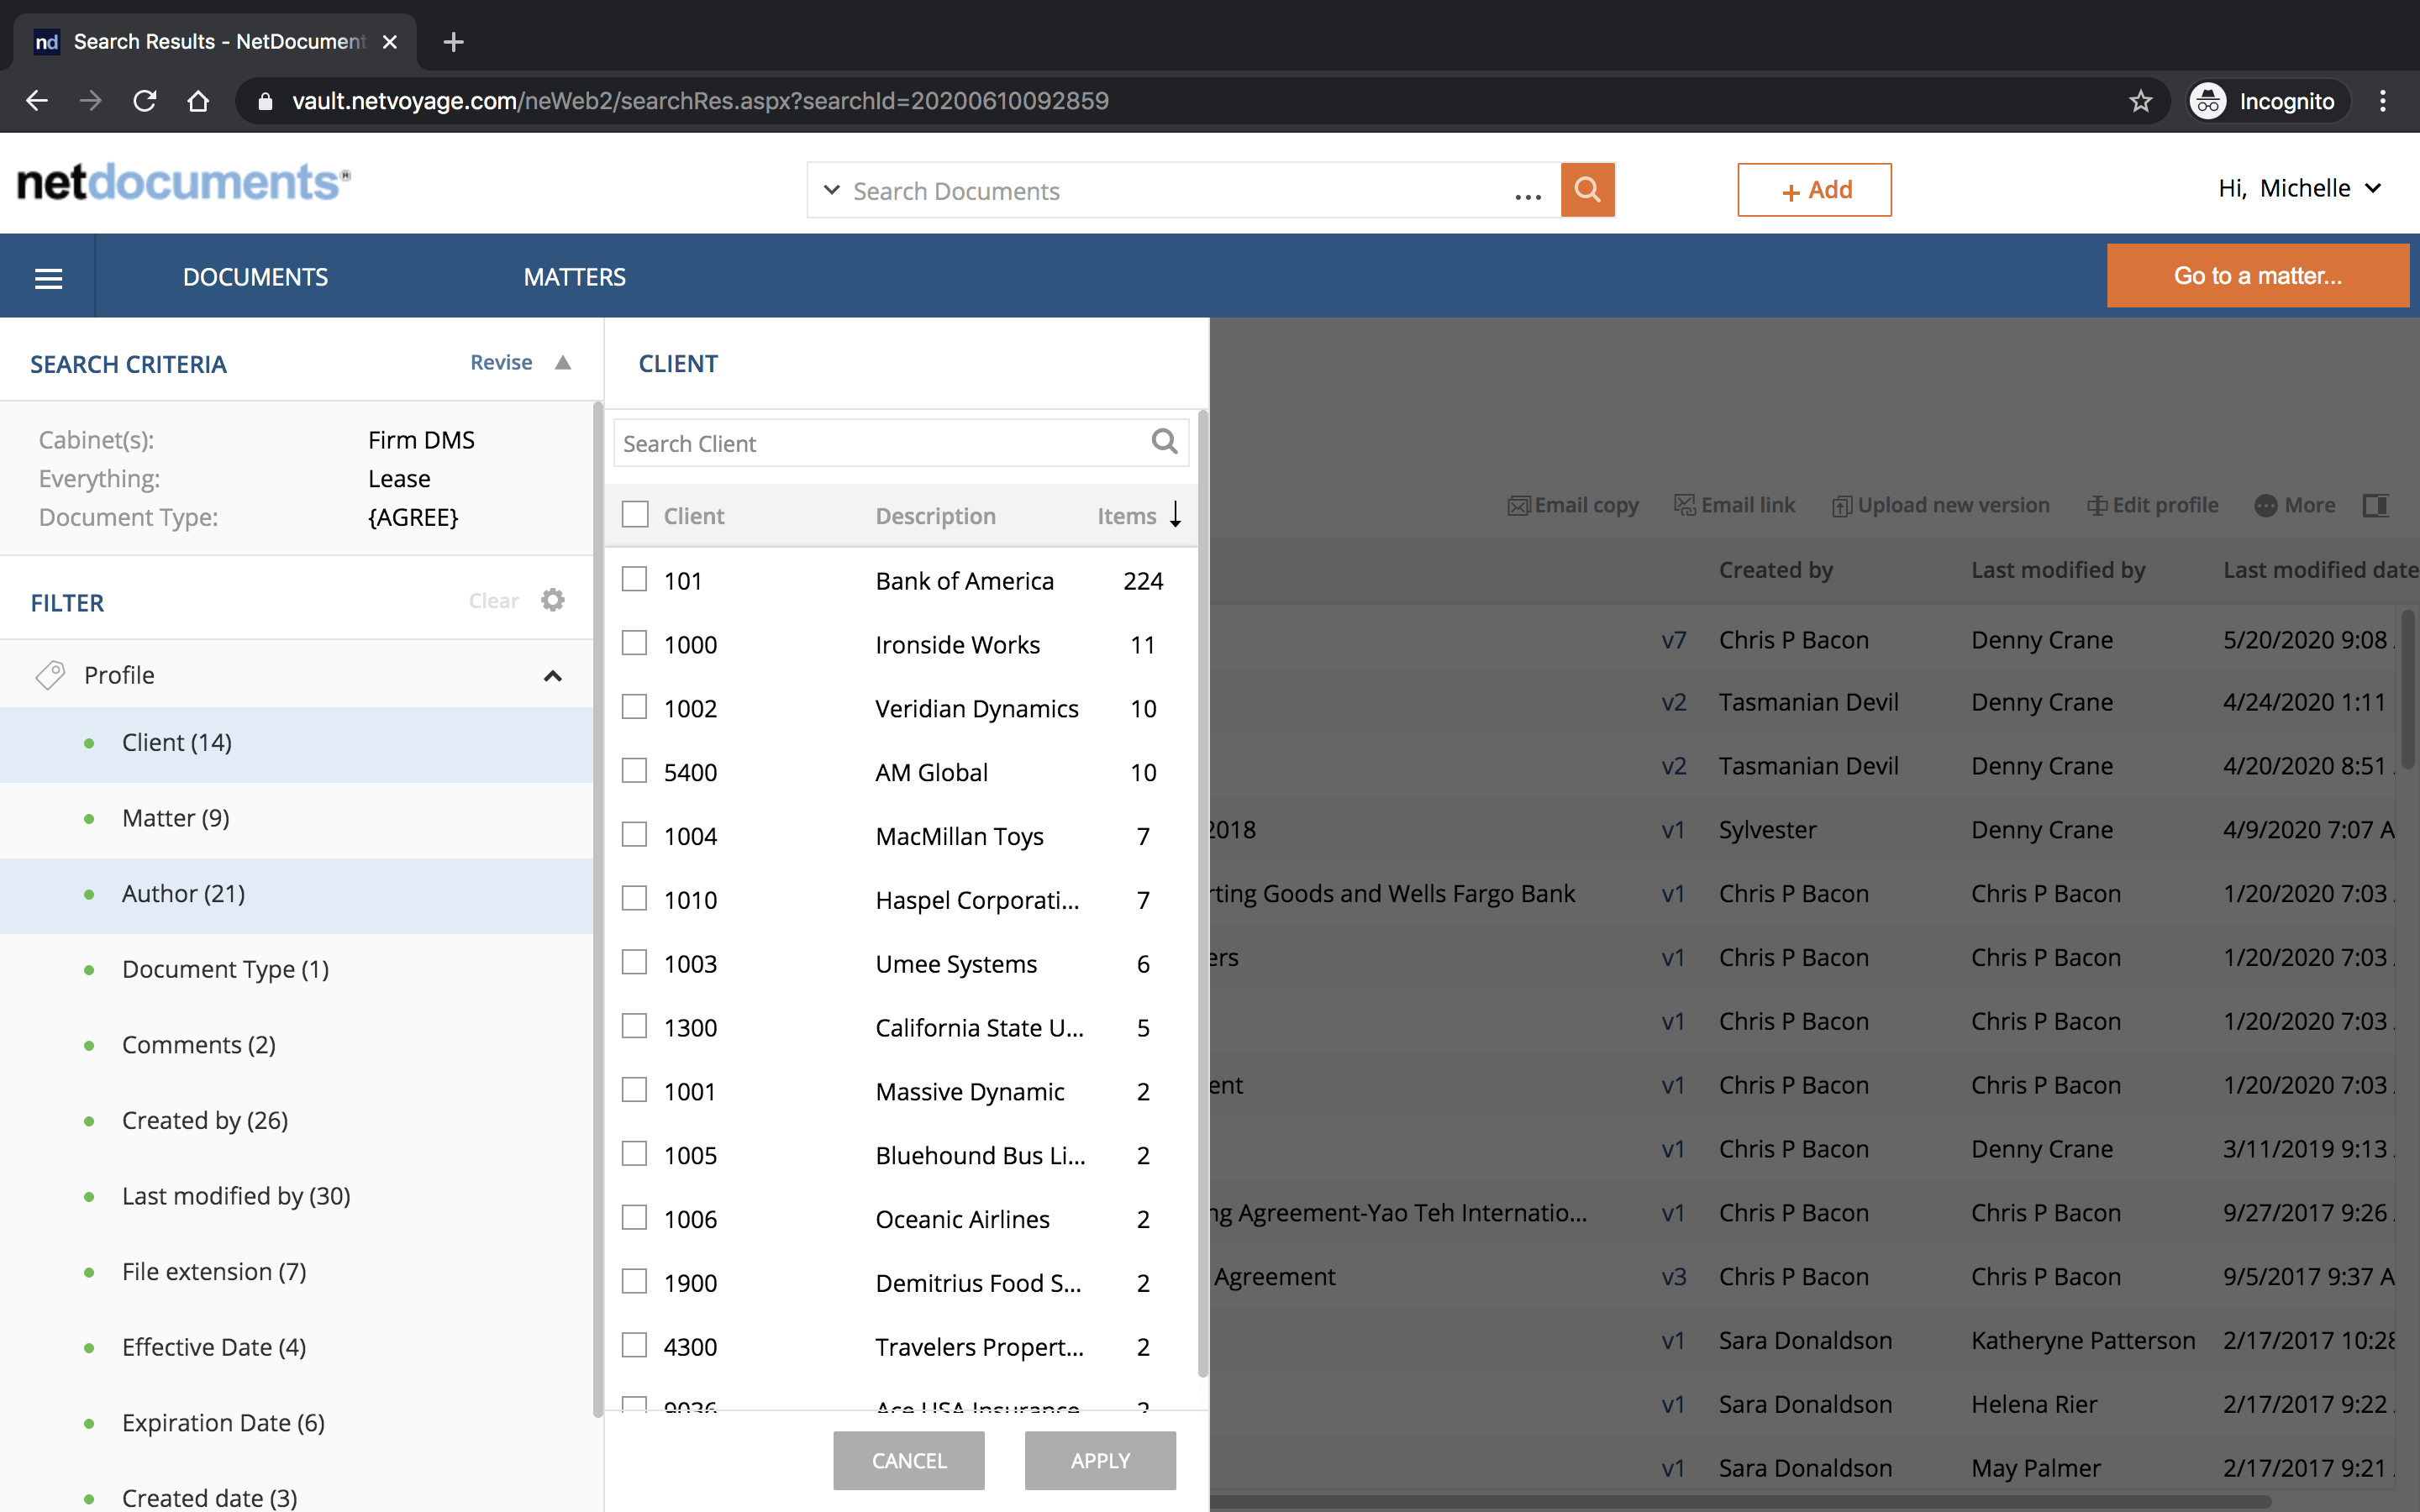Select the Author (21) filter
Viewport: 2420px width, 1512px height.
pyautogui.click(x=297, y=895)
